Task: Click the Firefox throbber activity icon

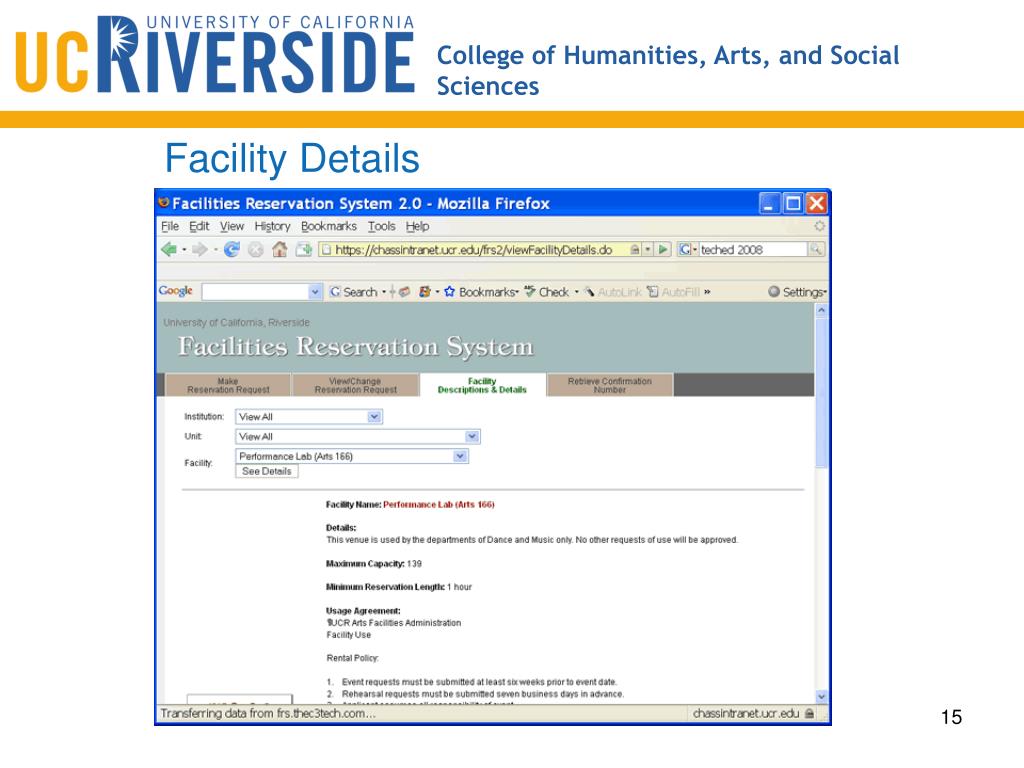Action: (x=820, y=226)
